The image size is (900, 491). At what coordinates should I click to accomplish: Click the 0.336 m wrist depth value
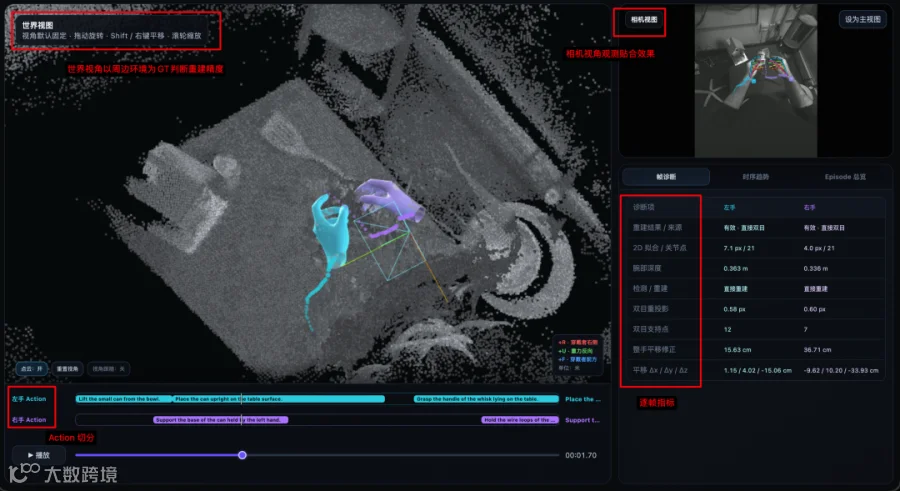tap(816, 269)
